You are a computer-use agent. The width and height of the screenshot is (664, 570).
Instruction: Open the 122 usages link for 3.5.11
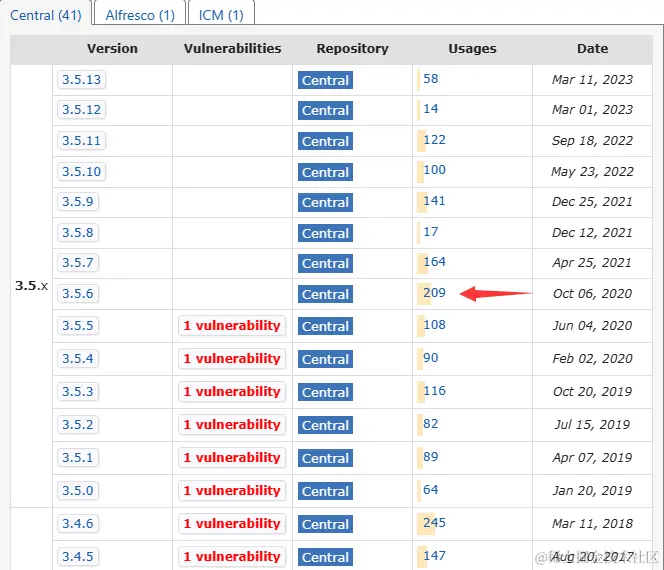pyautogui.click(x=434, y=140)
